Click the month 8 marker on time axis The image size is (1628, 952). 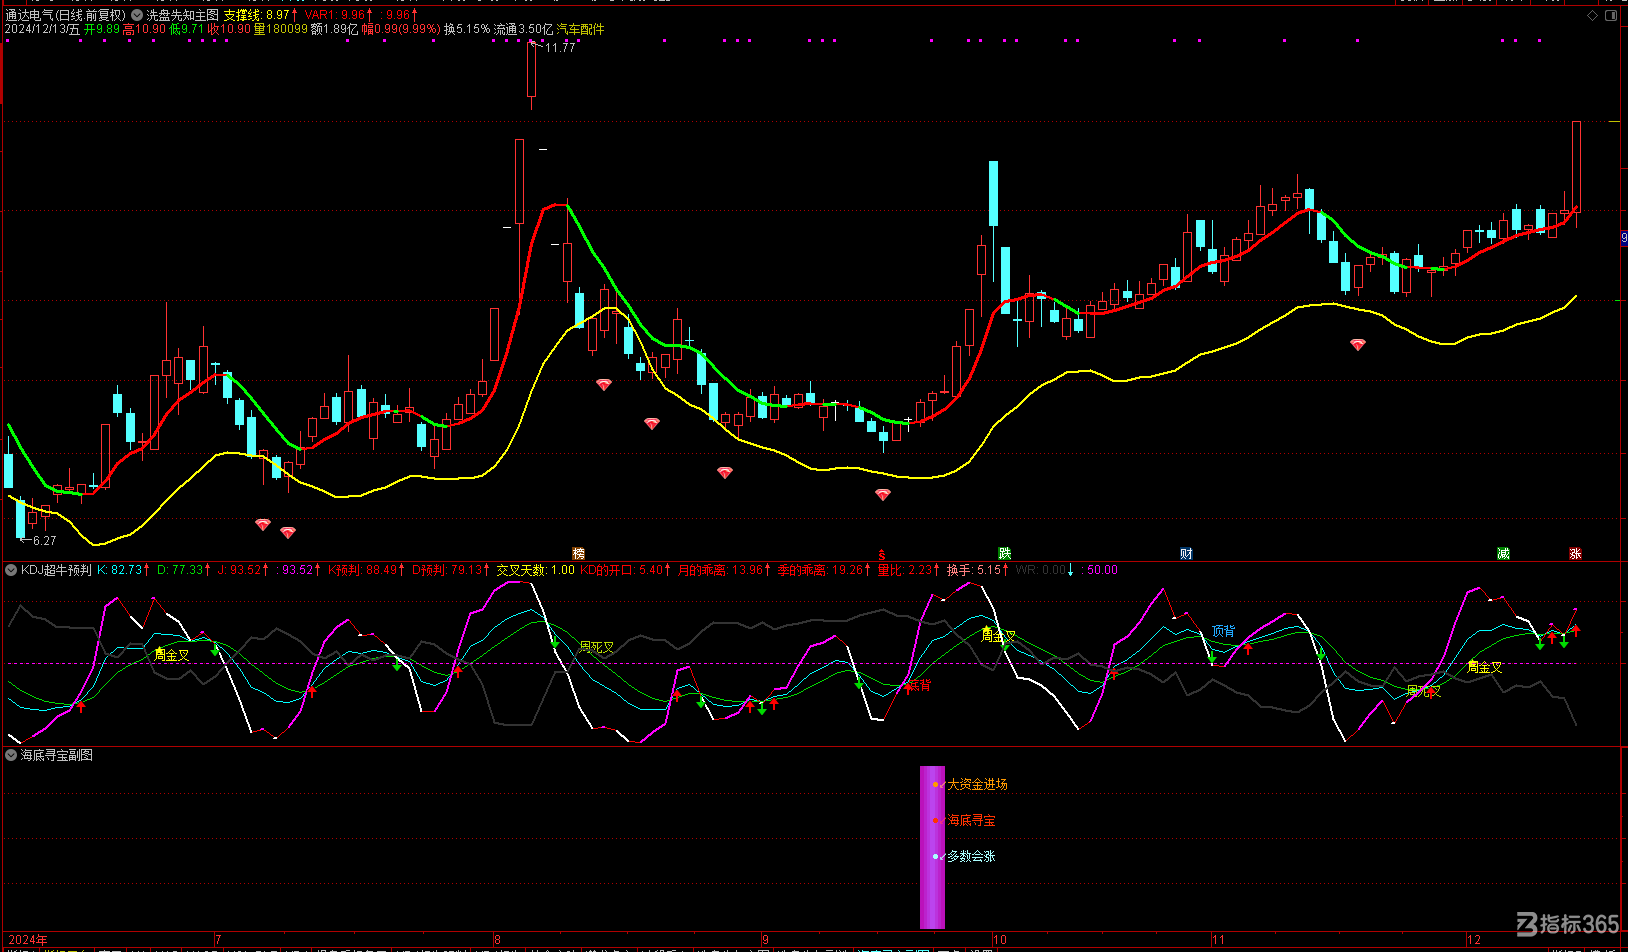point(497,940)
